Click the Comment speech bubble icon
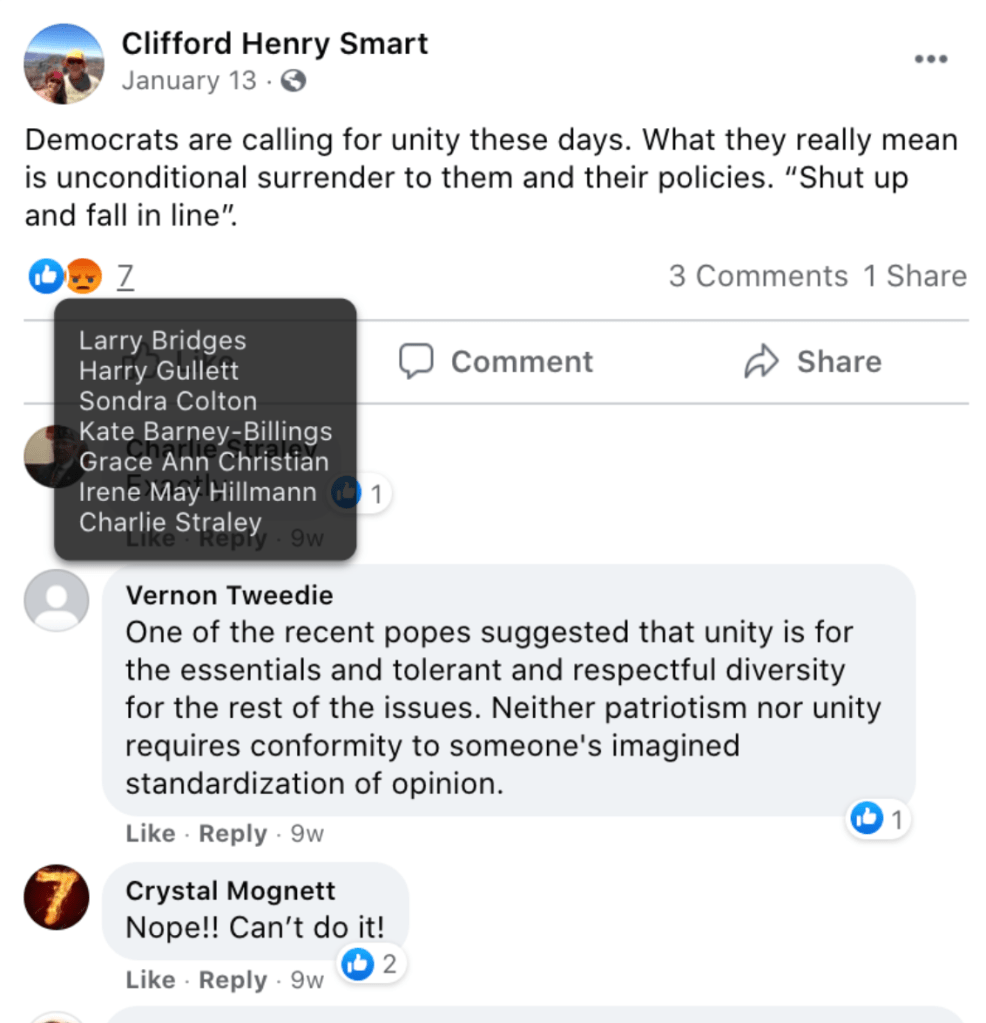 coord(416,362)
